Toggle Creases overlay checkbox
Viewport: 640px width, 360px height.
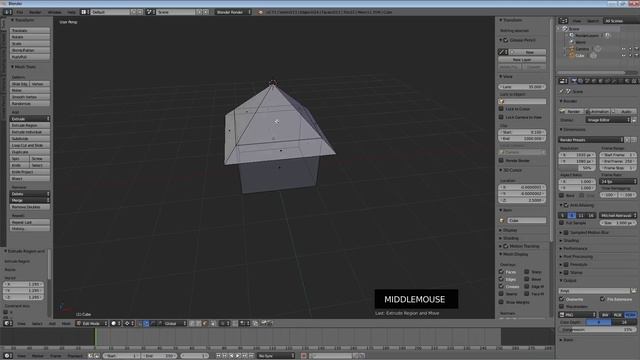point(501,287)
